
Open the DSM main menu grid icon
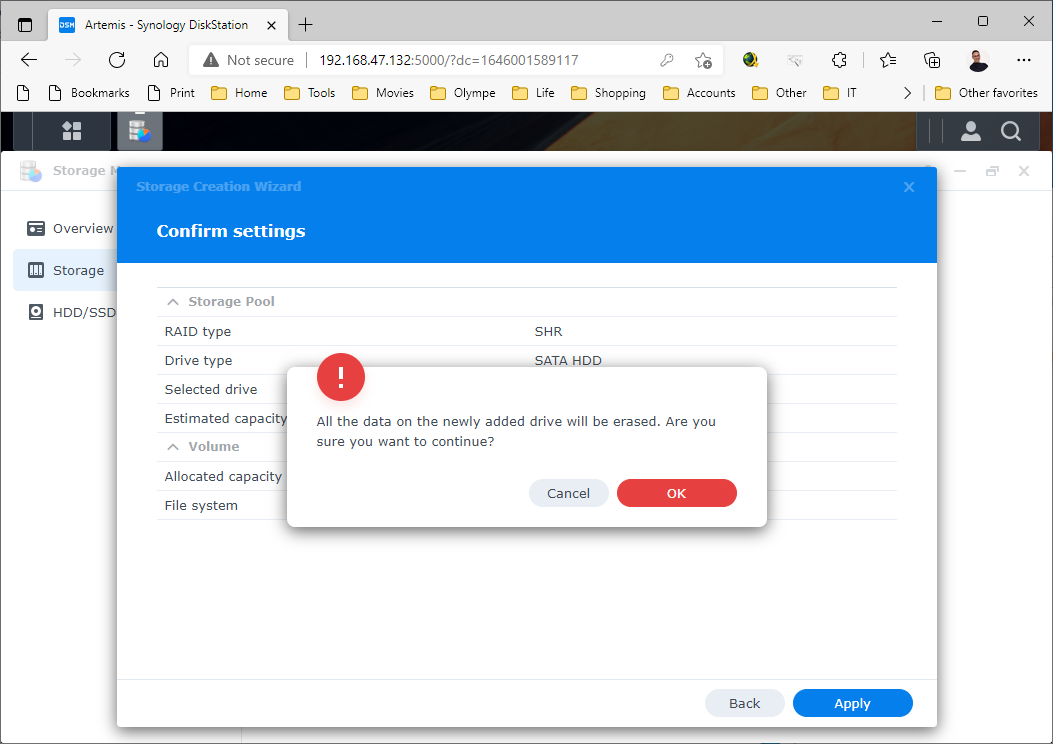click(x=71, y=131)
